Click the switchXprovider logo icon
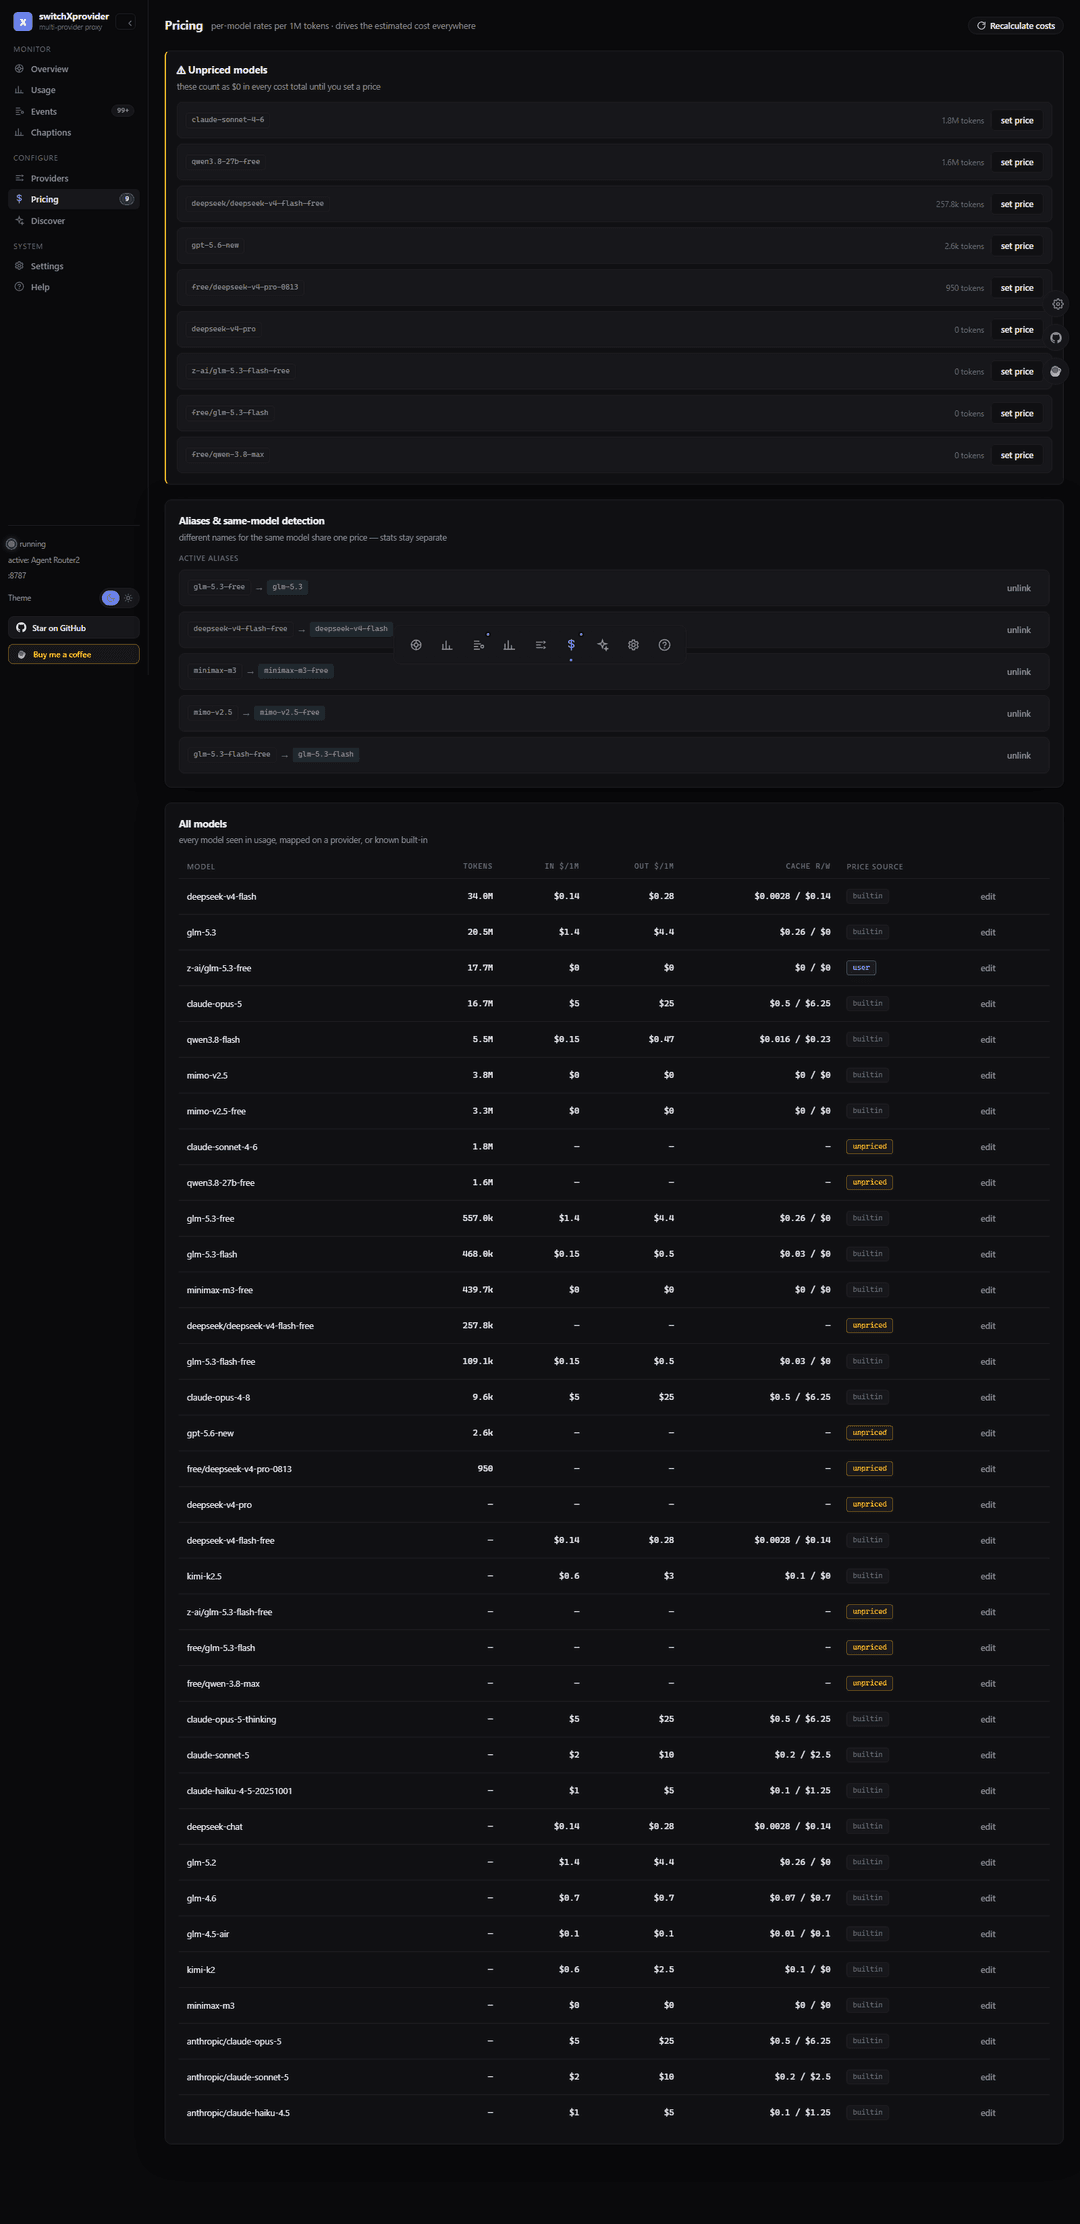This screenshot has height=2224, width=1080. (23, 22)
